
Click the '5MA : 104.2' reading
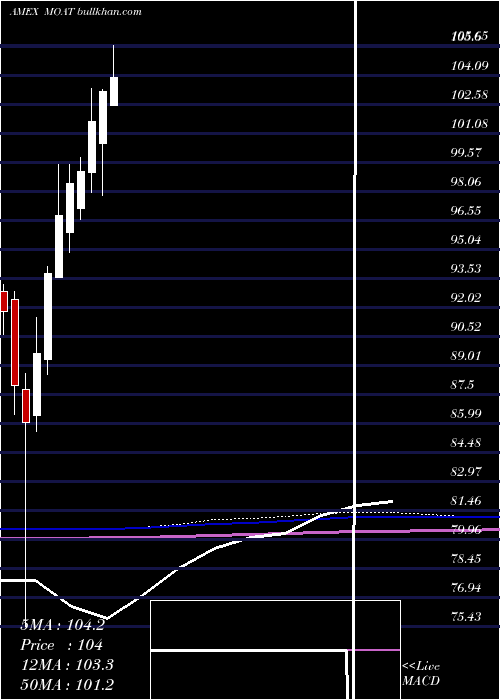(62, 625)
